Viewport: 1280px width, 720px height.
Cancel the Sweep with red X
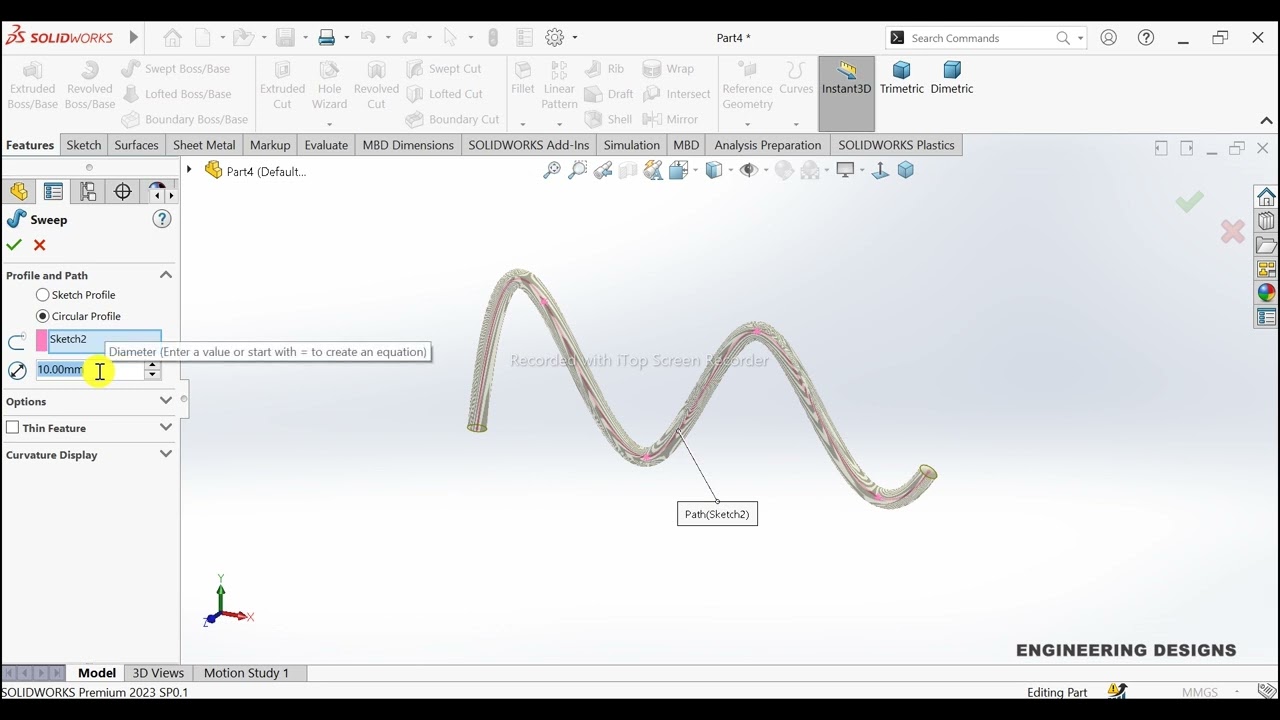coord(40,245)
